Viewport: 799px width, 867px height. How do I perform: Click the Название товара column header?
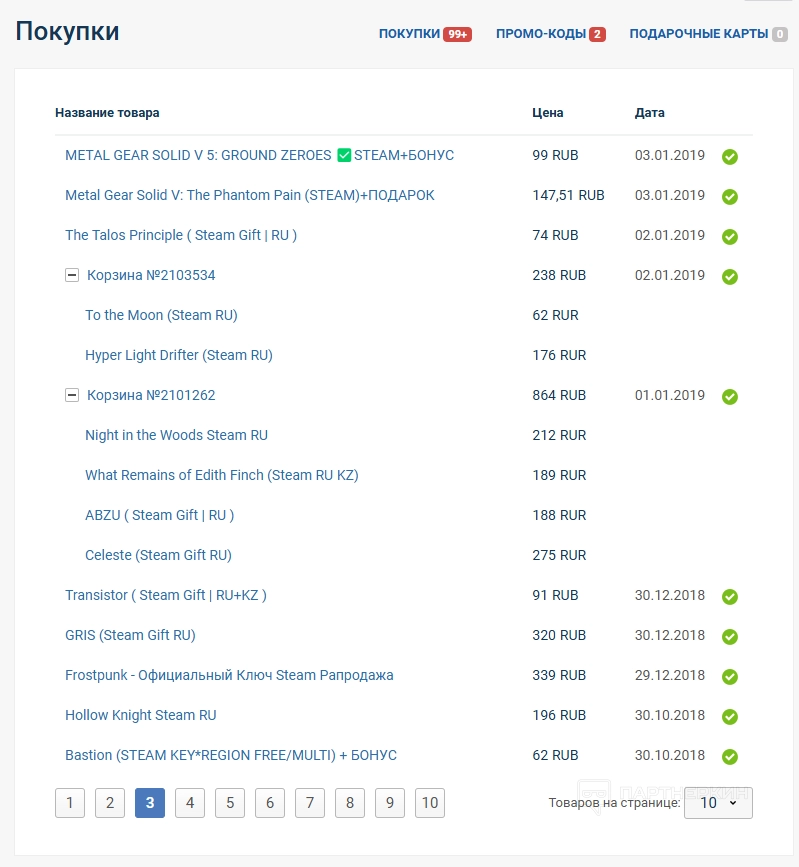(x=107, y=113)
